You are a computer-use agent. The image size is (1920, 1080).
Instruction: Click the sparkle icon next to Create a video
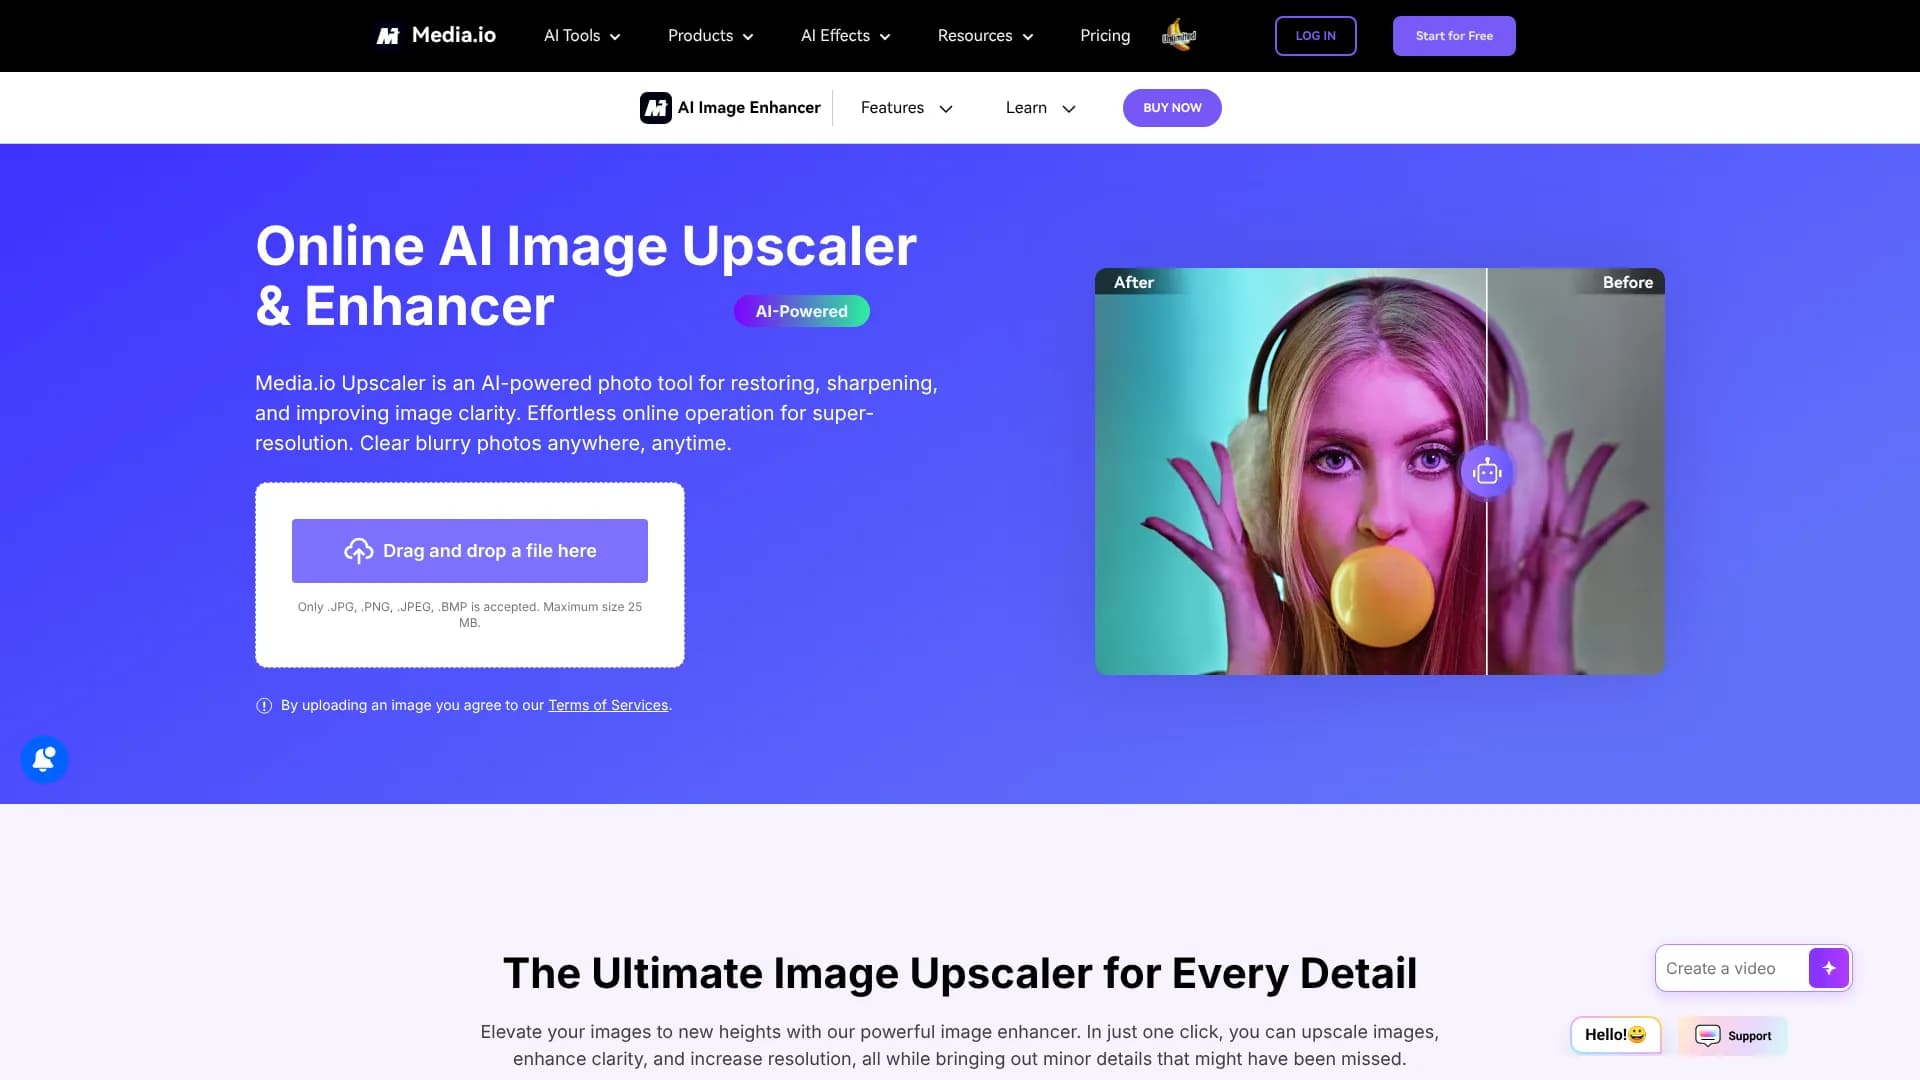tap(1829, 967)
